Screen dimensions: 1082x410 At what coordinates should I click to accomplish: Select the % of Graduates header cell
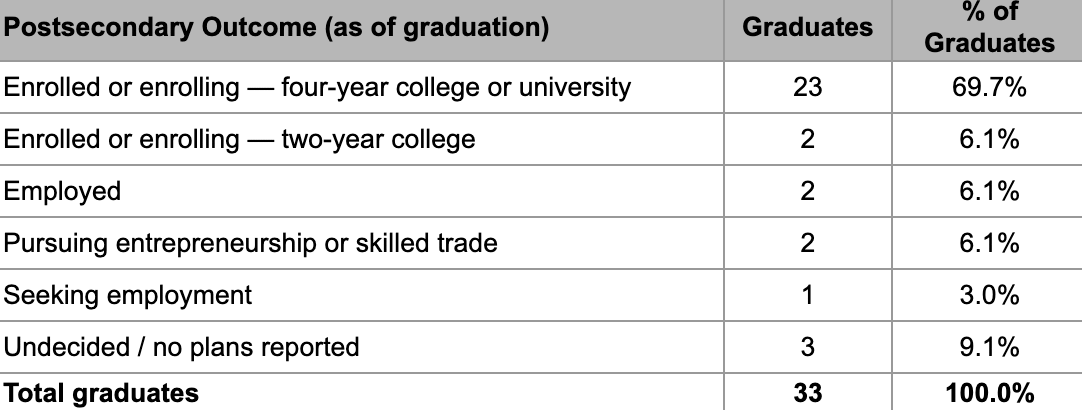point(987,30)
